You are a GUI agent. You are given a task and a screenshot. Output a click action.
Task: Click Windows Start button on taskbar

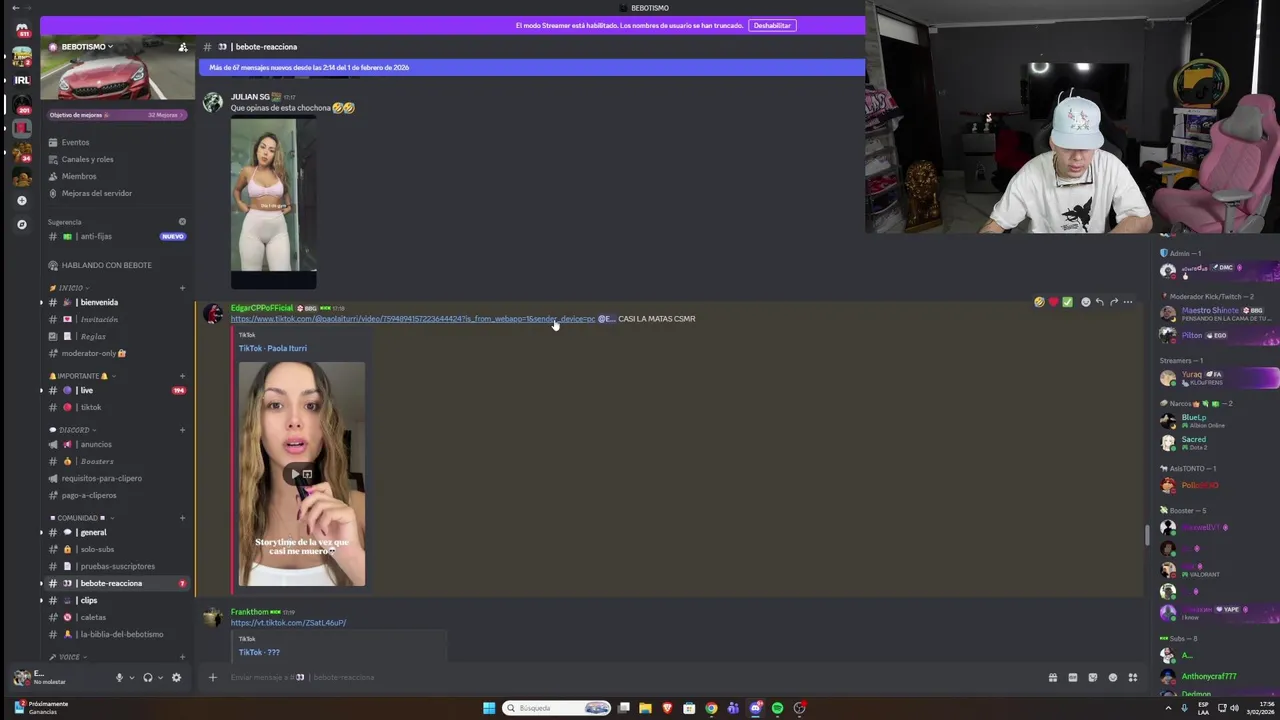click(x=489, y=708)
